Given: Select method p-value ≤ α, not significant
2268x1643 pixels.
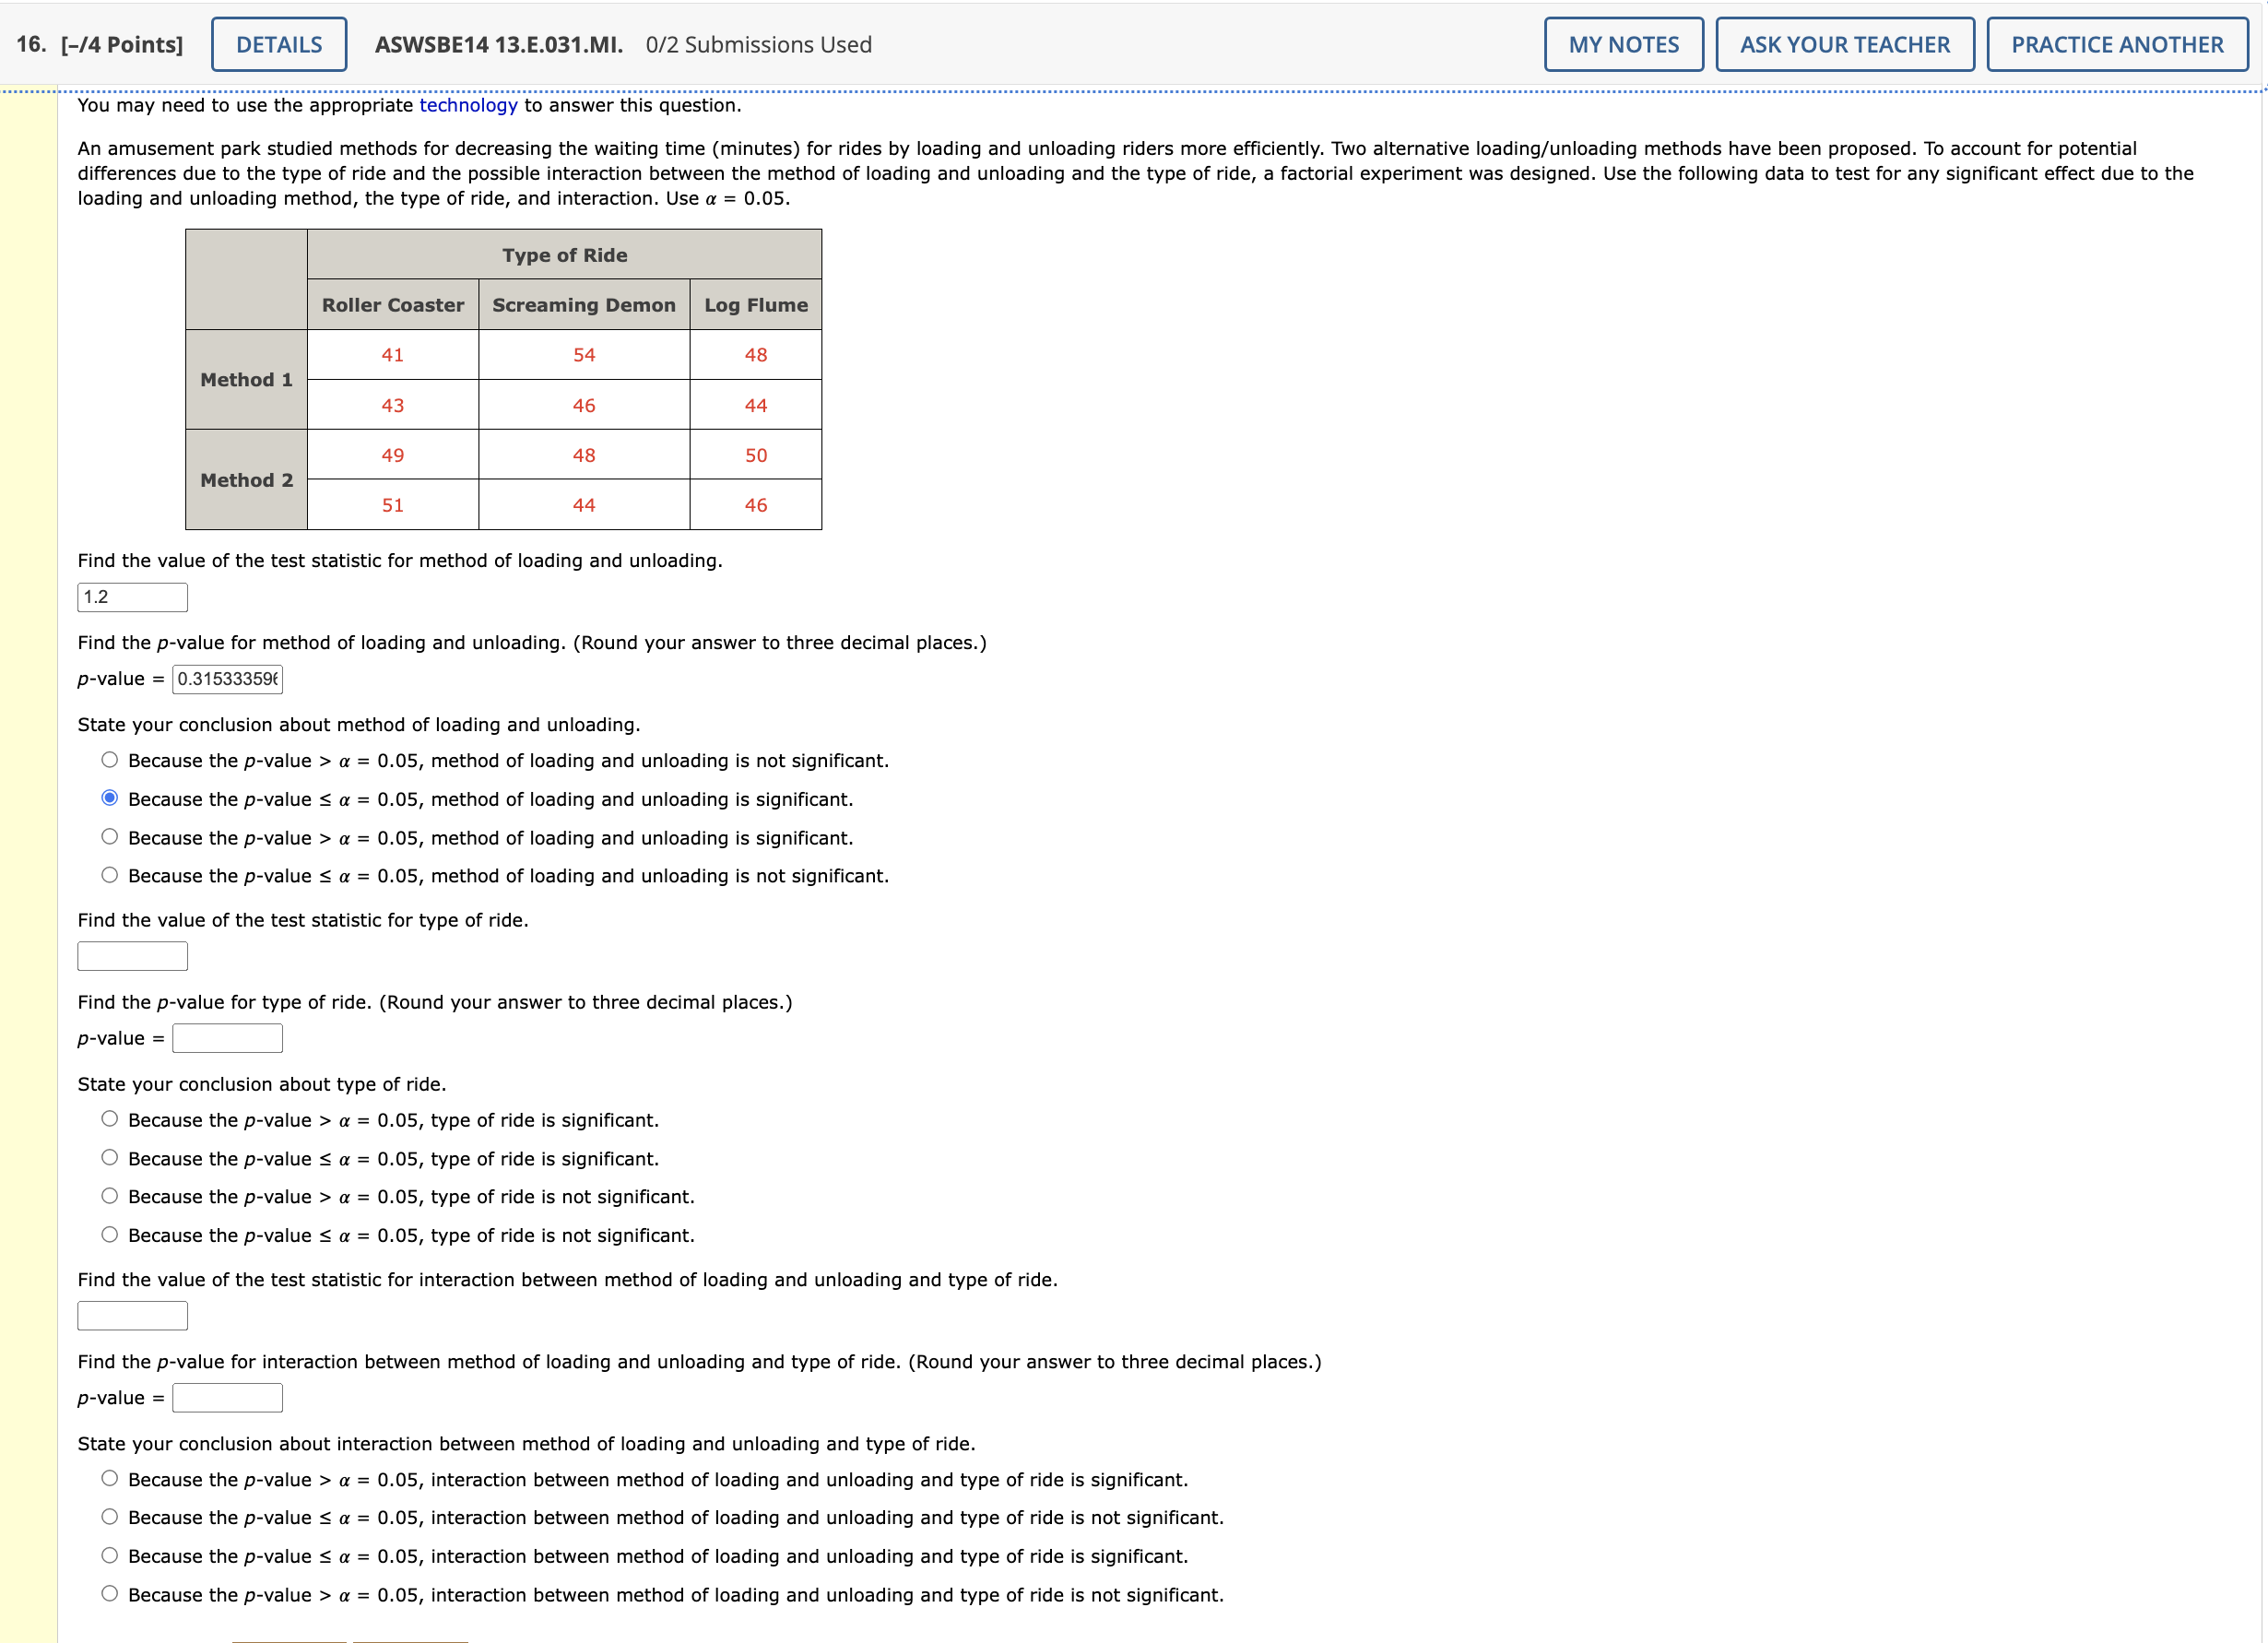Looking at the screenshot, I should tap(110, 875).
